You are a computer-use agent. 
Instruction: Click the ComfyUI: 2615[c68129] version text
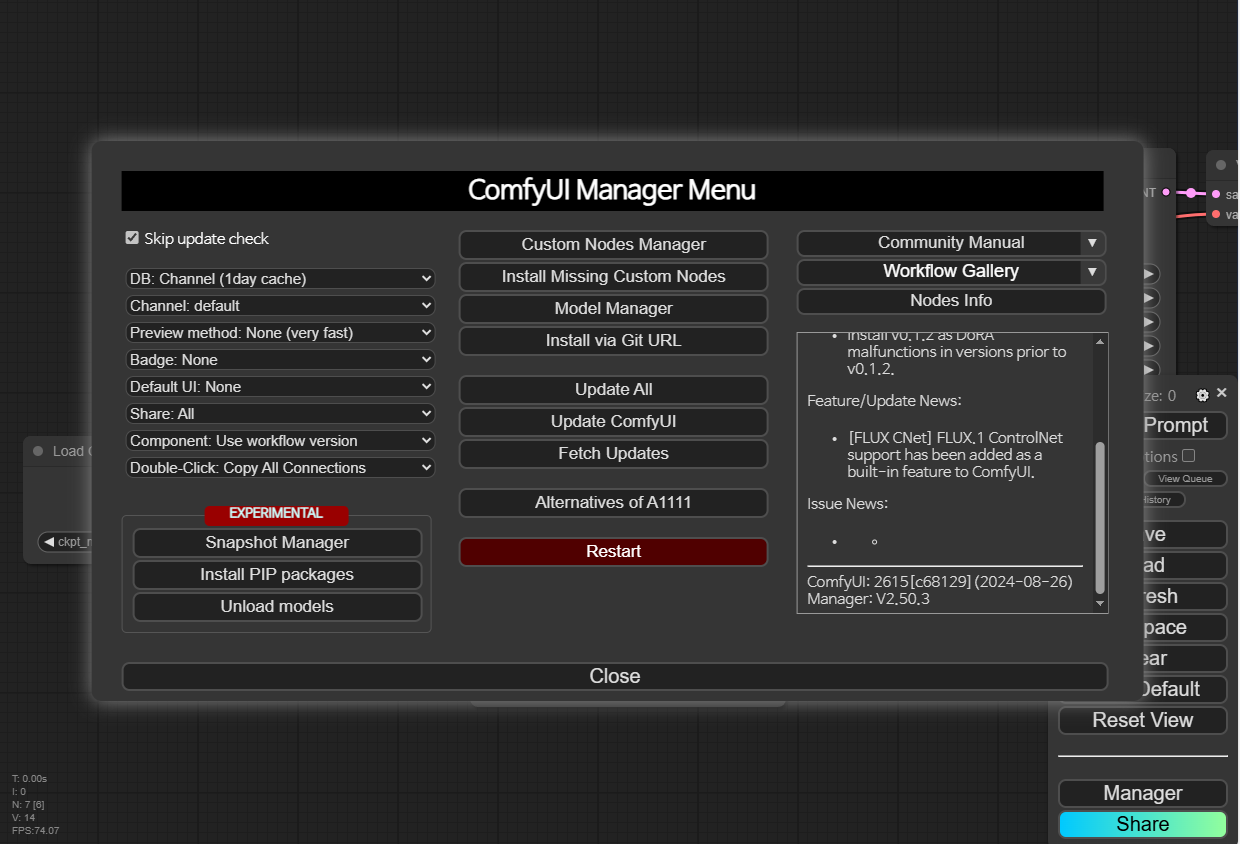[x=940, y=581]
